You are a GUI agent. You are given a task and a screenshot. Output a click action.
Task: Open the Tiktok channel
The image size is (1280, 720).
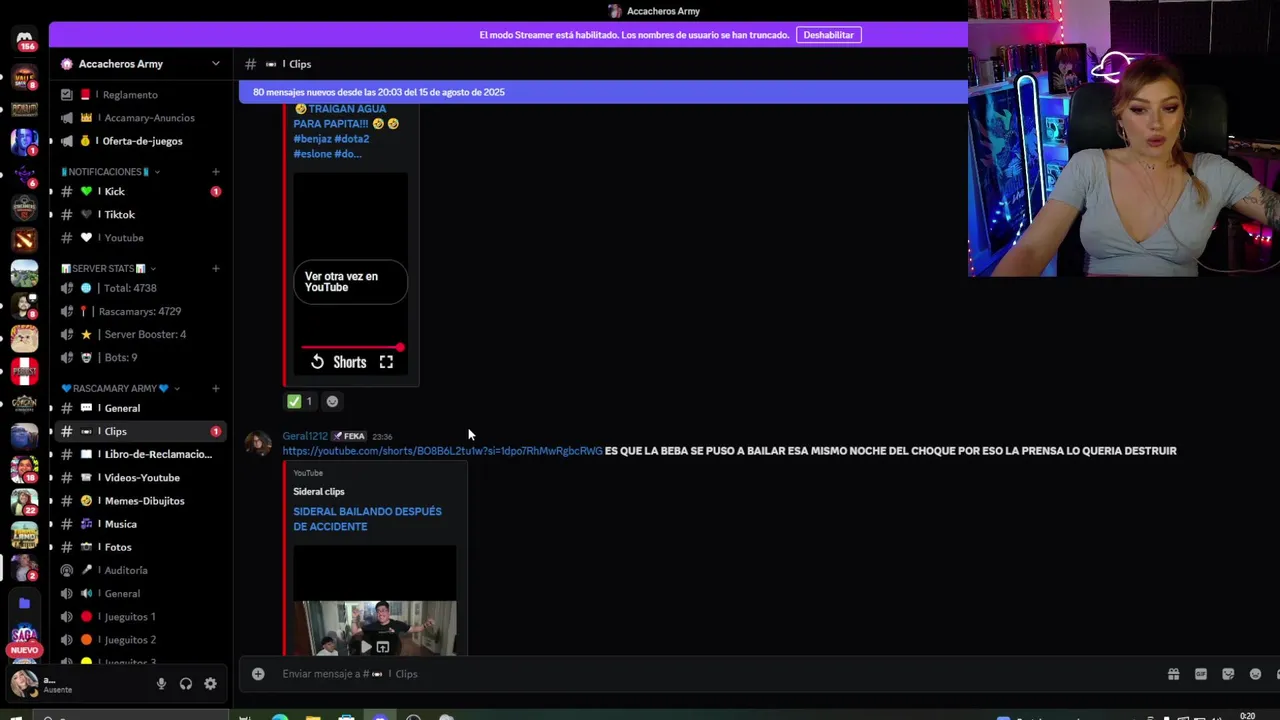click(x=141, y=214)
